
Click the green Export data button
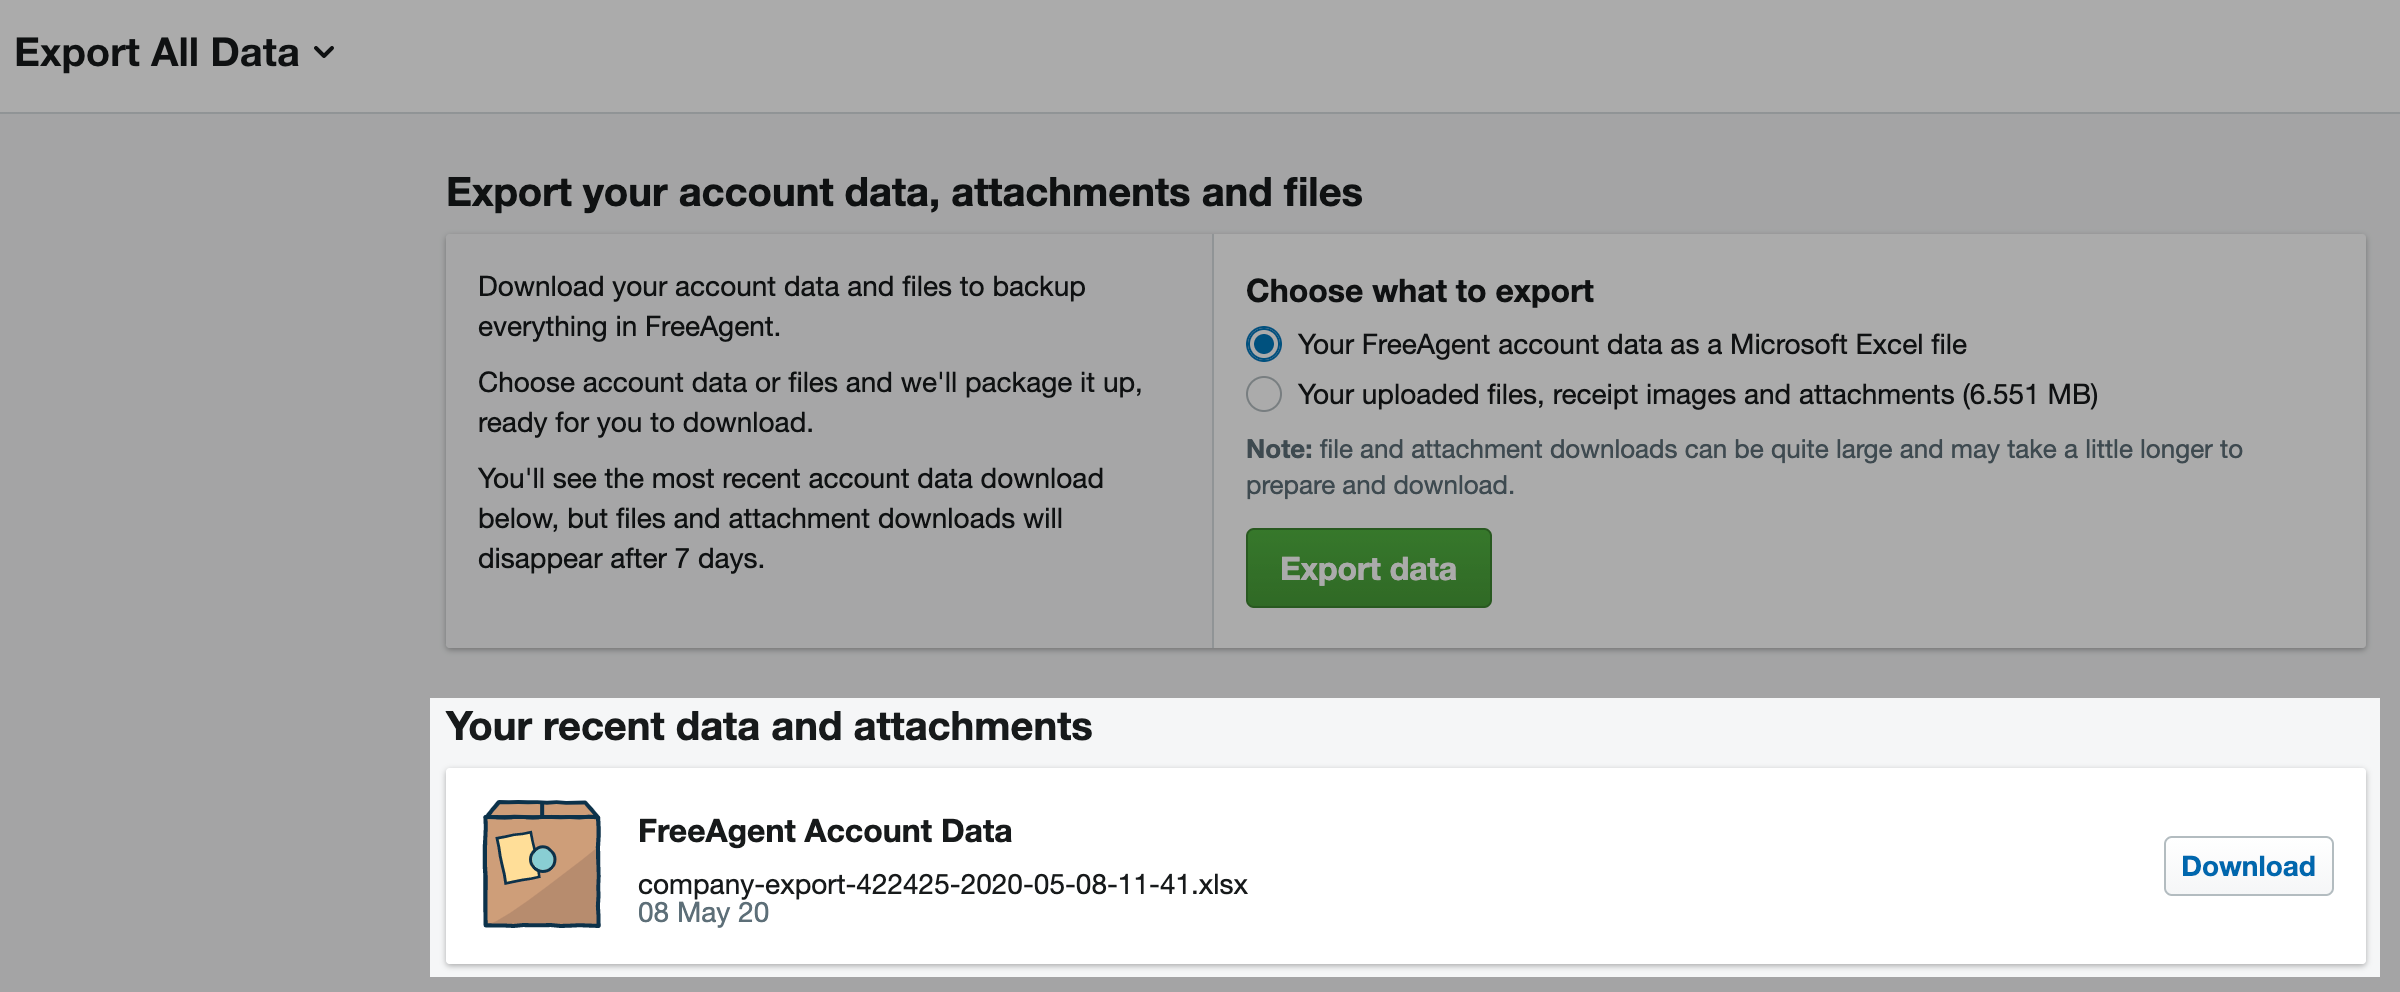pyautogui.click(x=1368, y=568)
